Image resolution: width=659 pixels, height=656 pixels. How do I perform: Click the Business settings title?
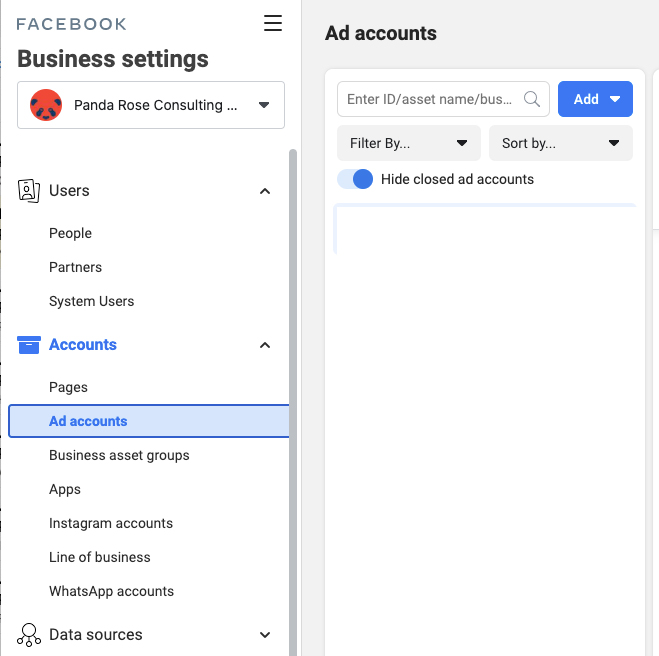pyautogui.click(x=113, y=59)
